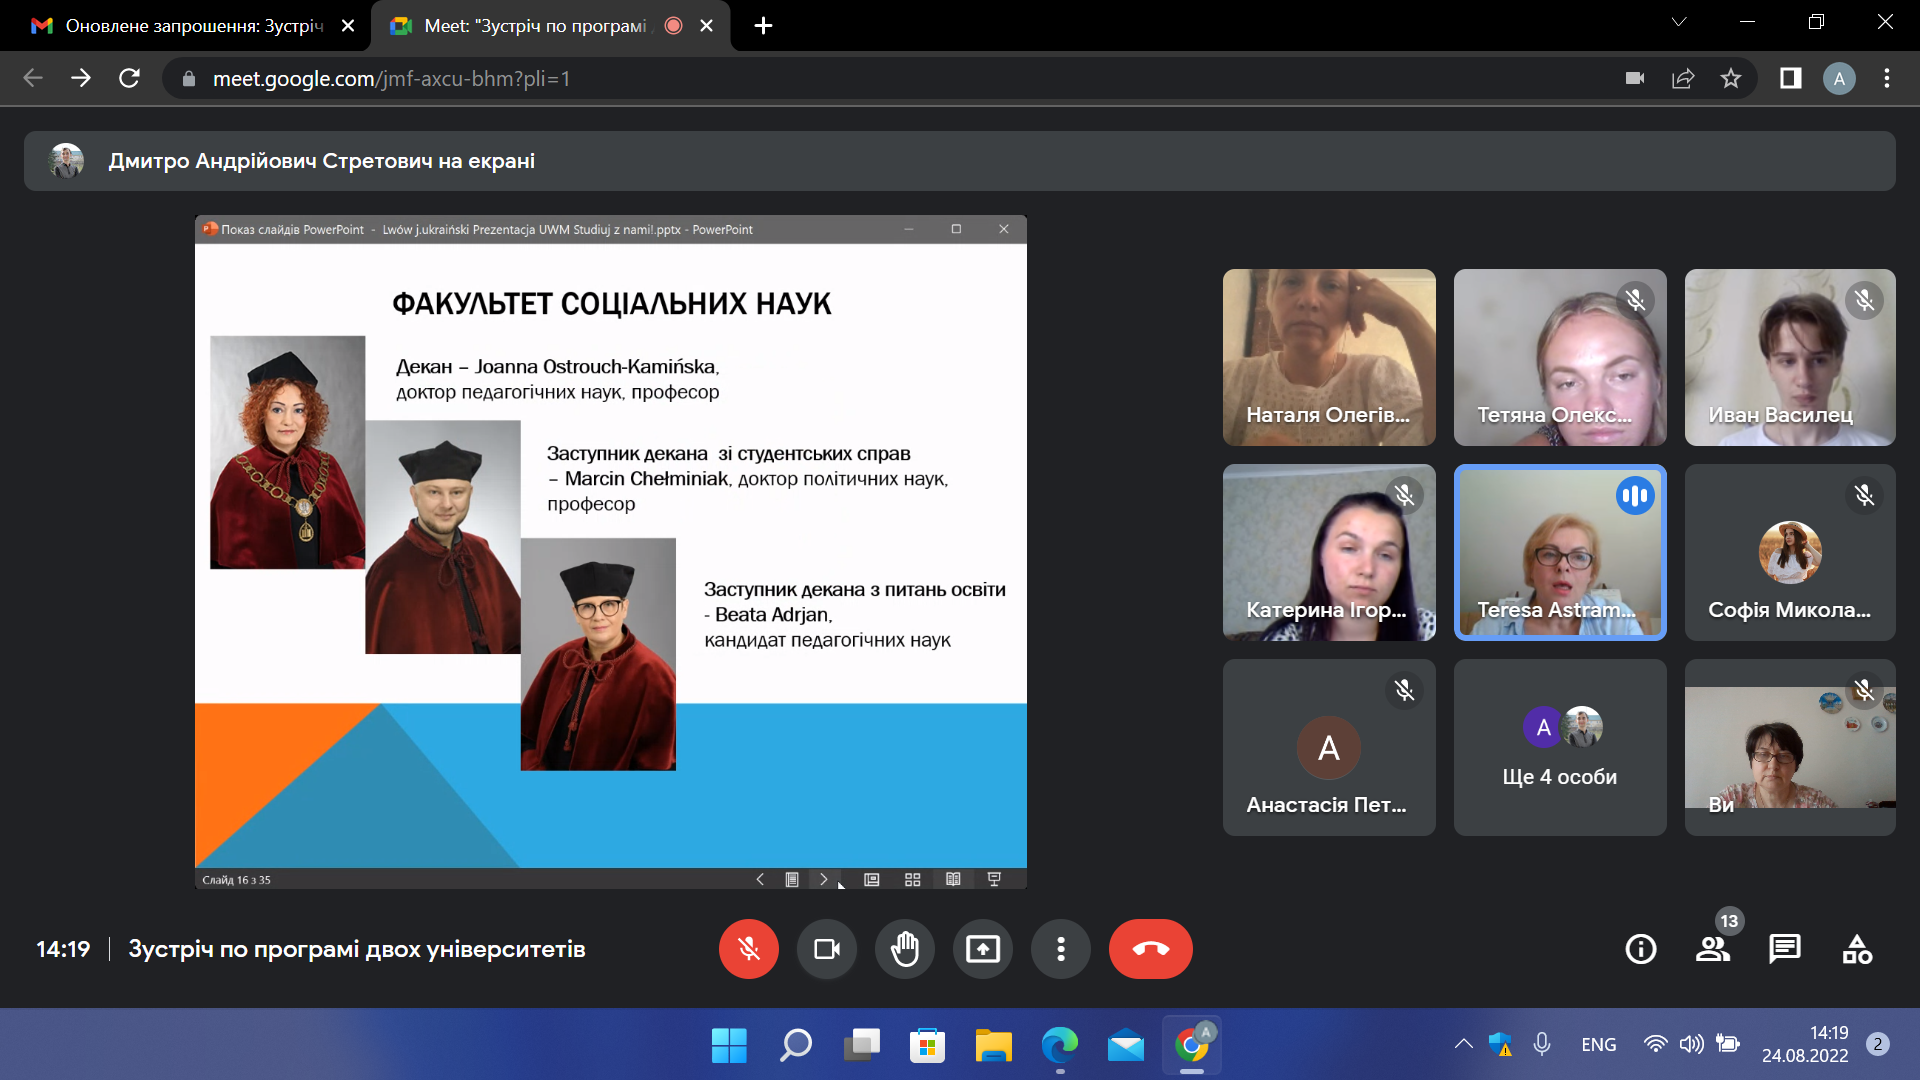Viewport: 1920px width, 1080px height.
Task: Bookmark this page with star icon
Action: pyautogui.click(x=1731, y=78)
